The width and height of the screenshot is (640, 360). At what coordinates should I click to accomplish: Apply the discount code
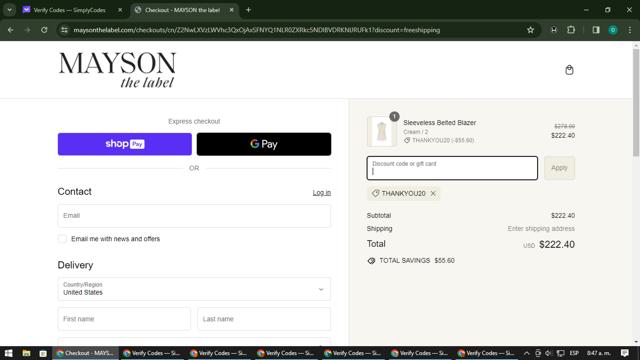(559, 168)
